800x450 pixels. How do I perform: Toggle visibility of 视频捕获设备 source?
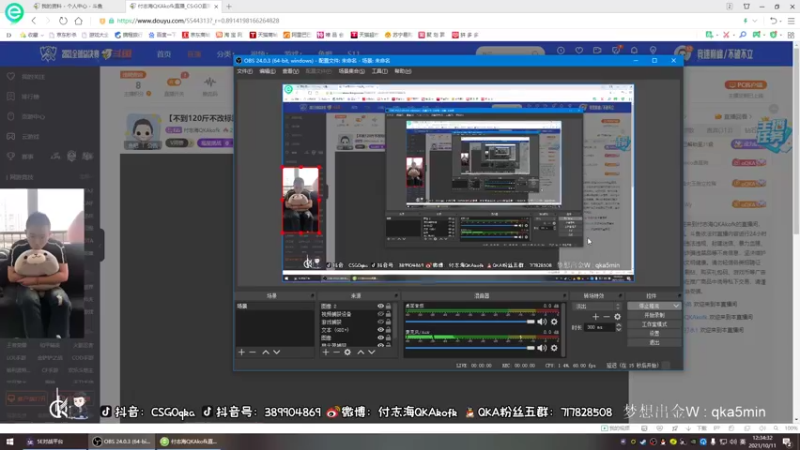point(380,314)
